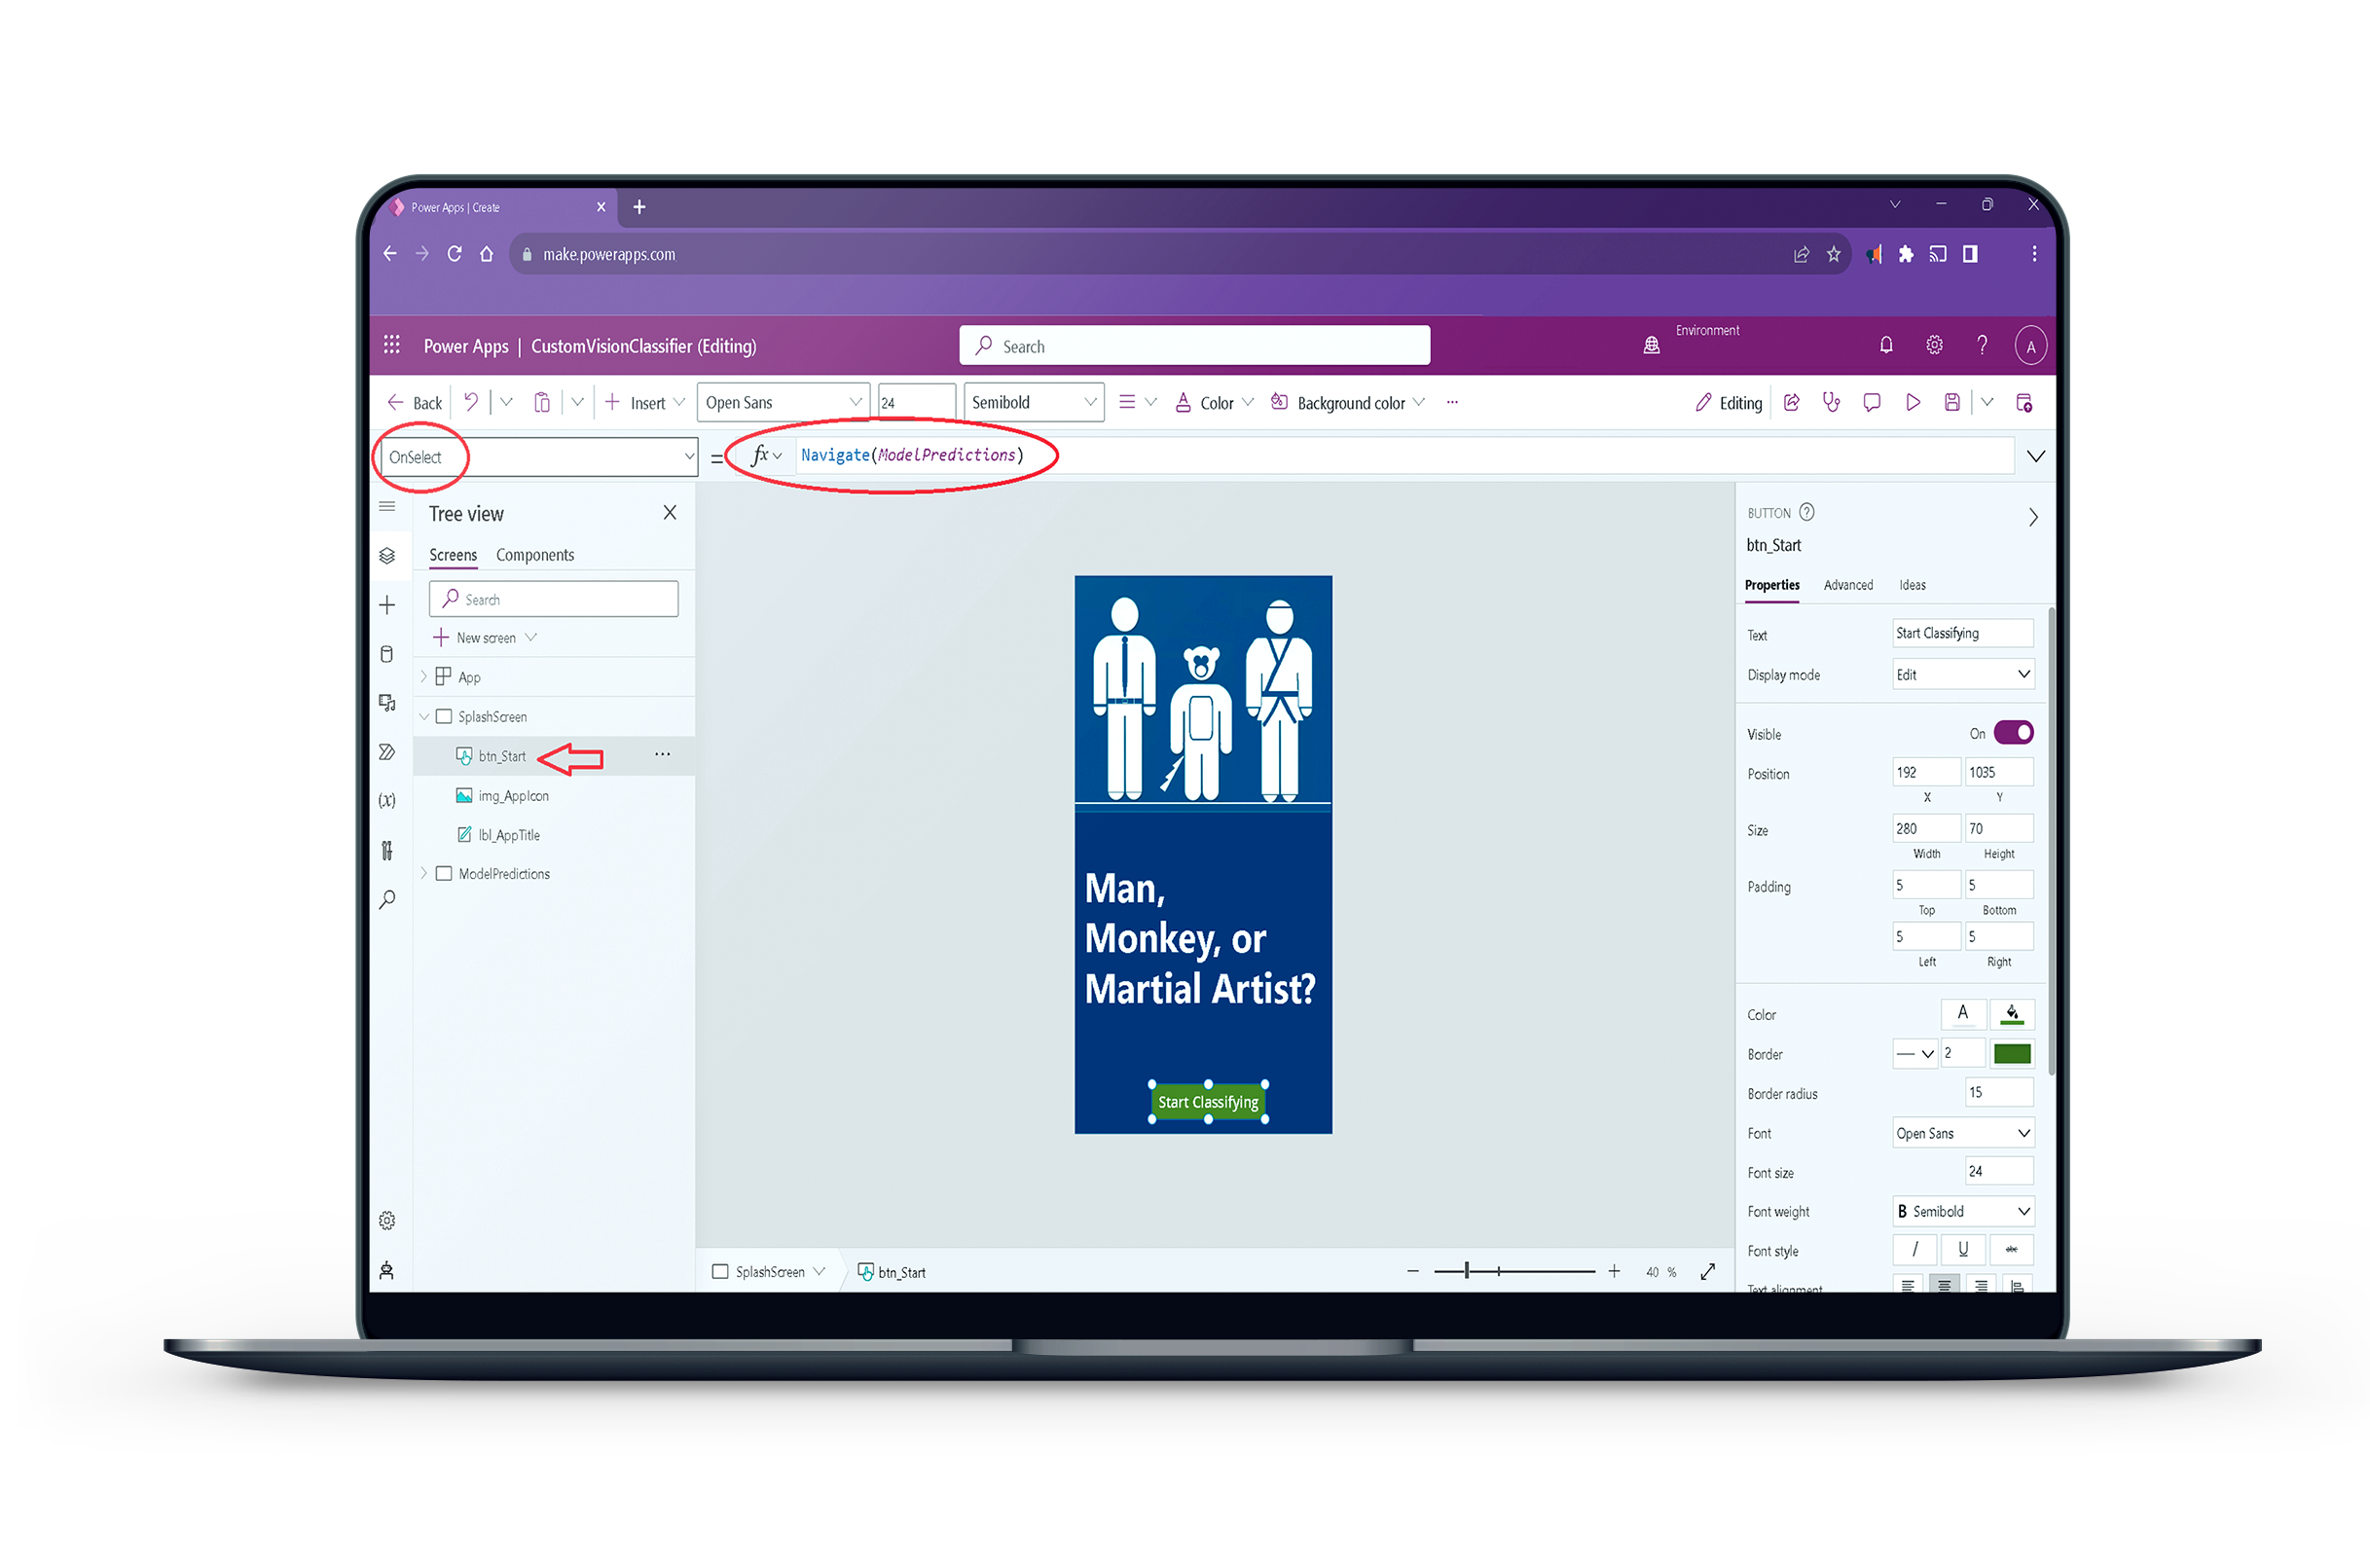Screen dimensions: 2370x1568
Task: Select the Insert (+) sidebar icon
Action: 388,604
